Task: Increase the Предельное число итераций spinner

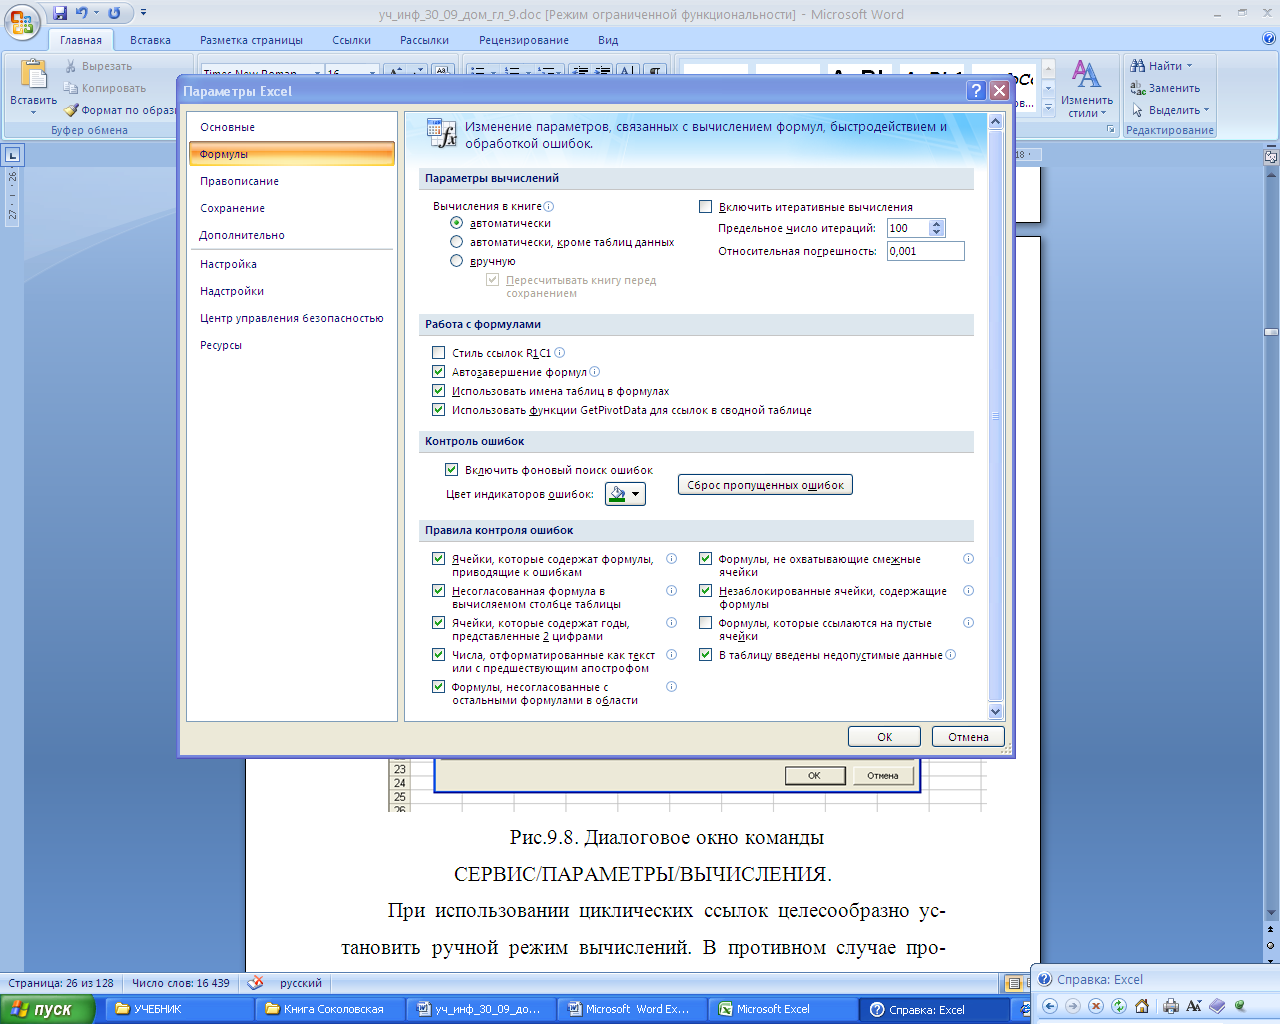Action: click(937, 224)
